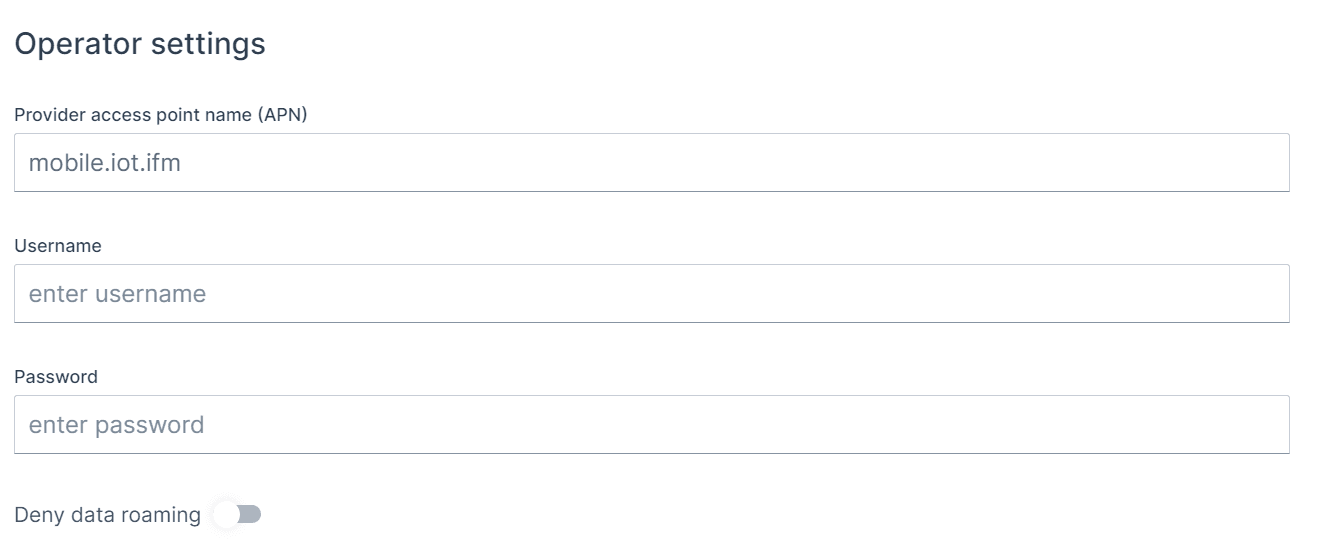
Task: Click '(APN)' in the provider label
Action: (282, 115)
